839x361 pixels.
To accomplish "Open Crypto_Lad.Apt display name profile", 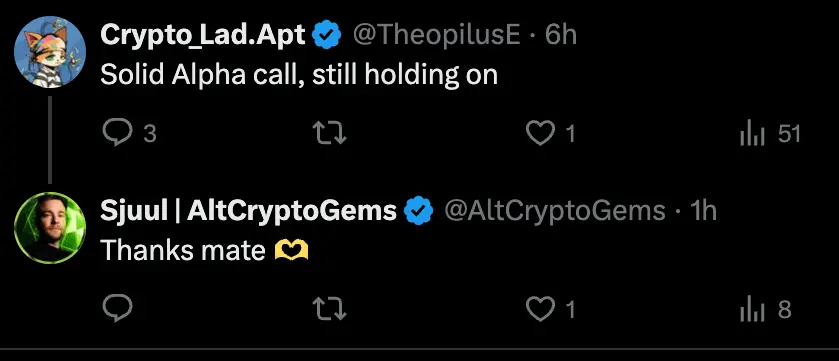I will coord(203,36).
